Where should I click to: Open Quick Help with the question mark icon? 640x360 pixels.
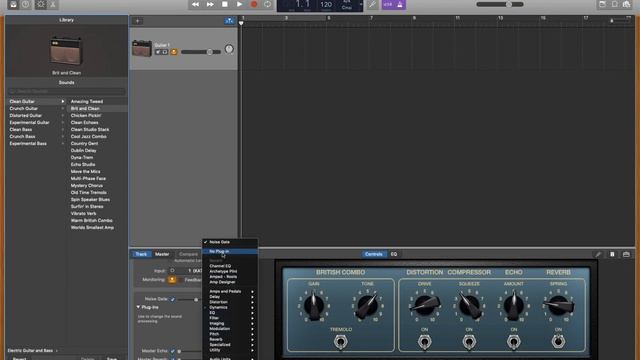[x=25, y=4]
